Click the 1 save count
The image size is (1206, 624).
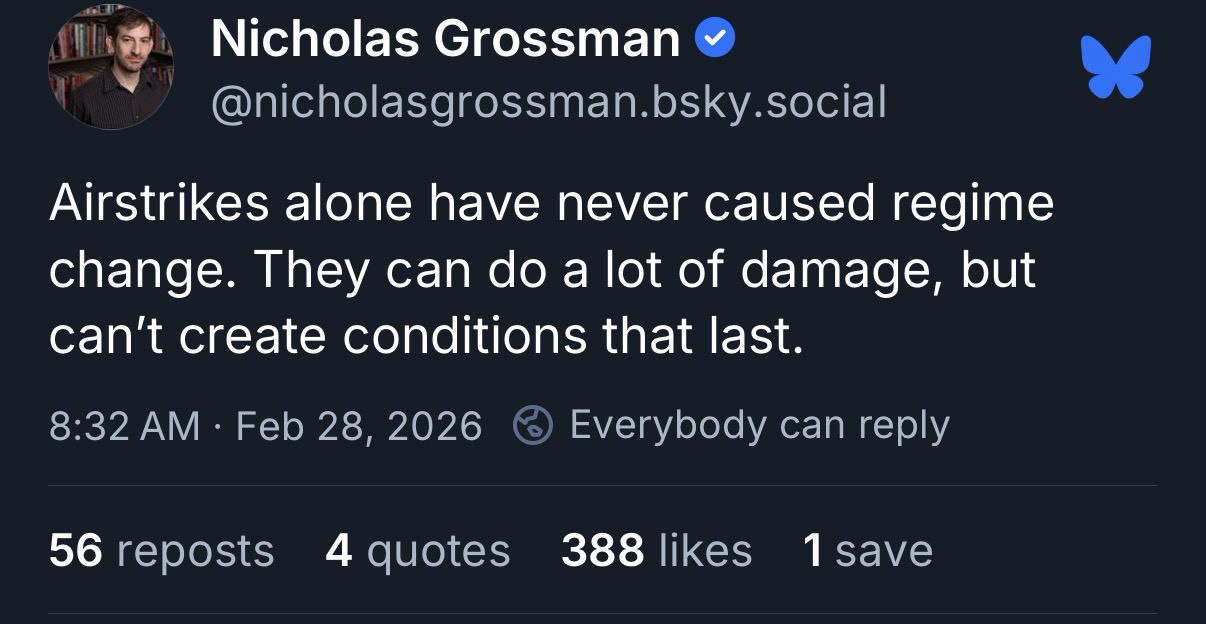pos(867,550)
